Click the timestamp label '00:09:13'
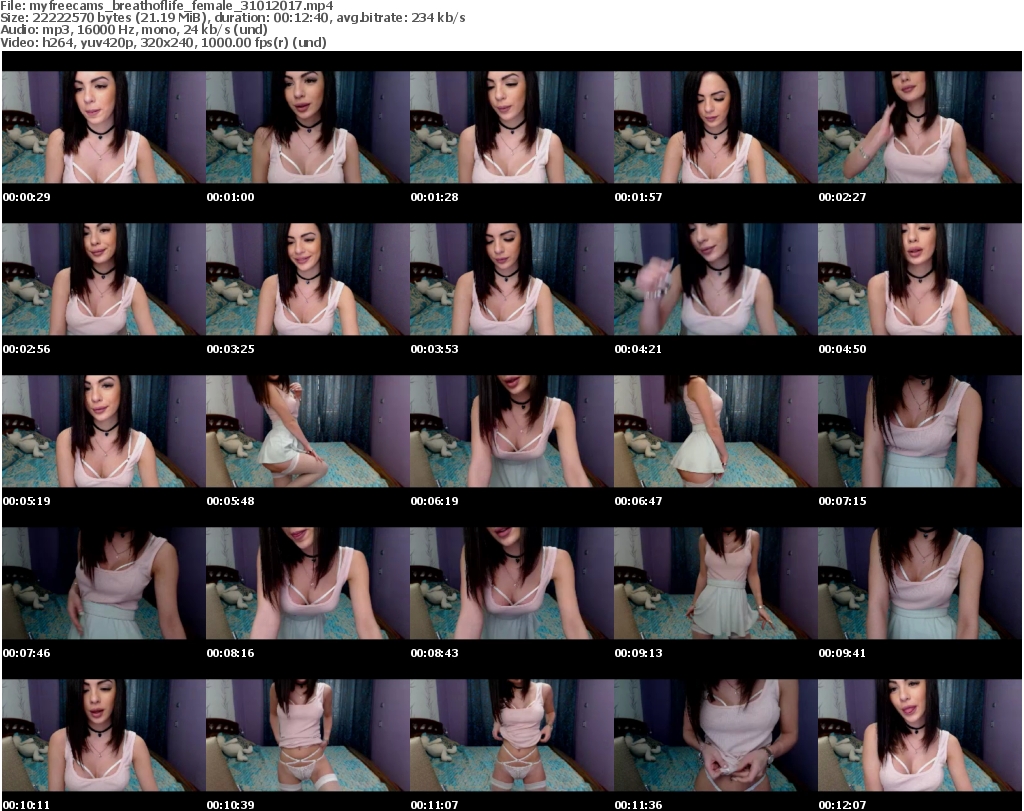The image size is (1024, 811). (x=638, y=652)
